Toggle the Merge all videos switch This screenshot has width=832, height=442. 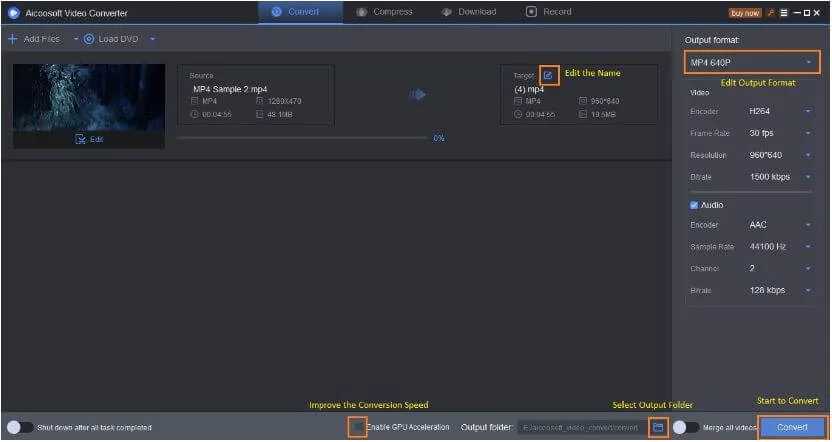[685, 427]
